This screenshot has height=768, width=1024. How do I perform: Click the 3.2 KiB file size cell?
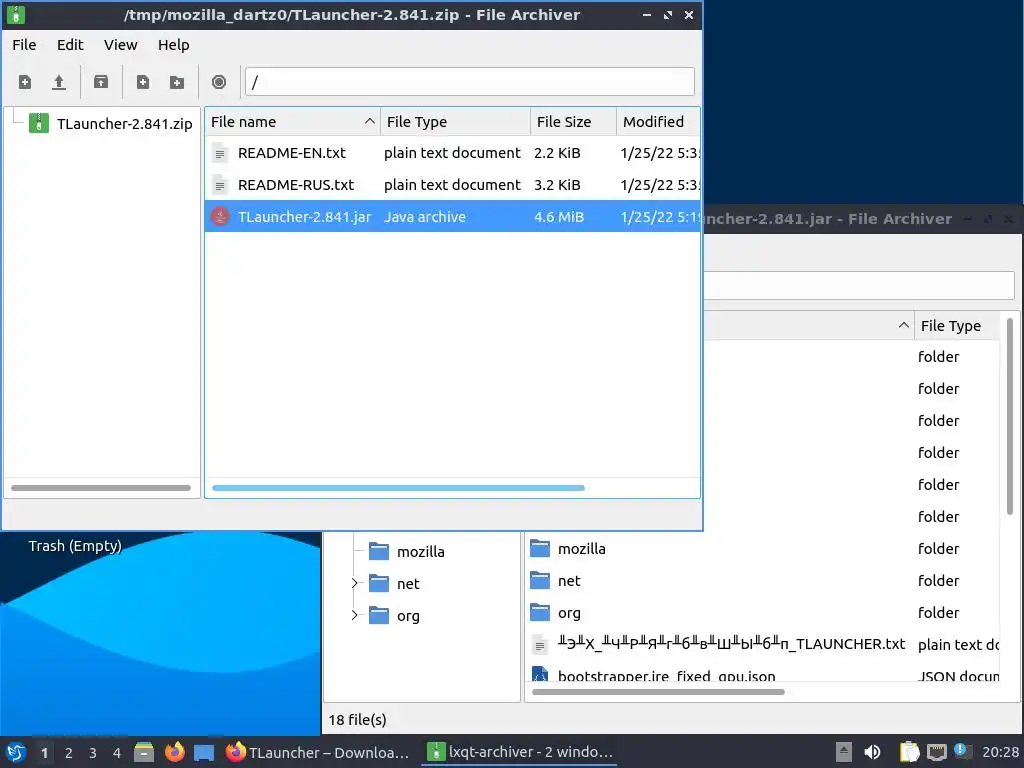(557, 185)
